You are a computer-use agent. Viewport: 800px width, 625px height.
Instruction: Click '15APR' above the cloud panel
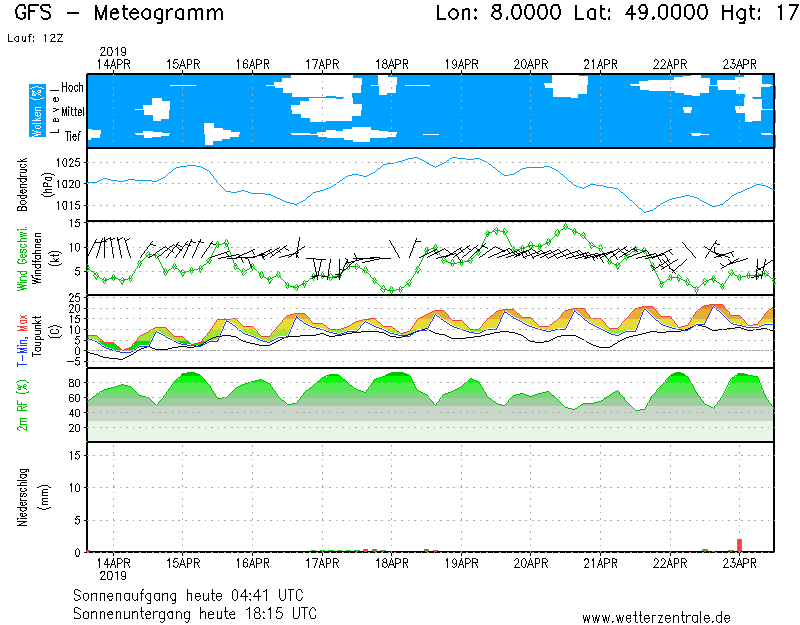point(183,65)
